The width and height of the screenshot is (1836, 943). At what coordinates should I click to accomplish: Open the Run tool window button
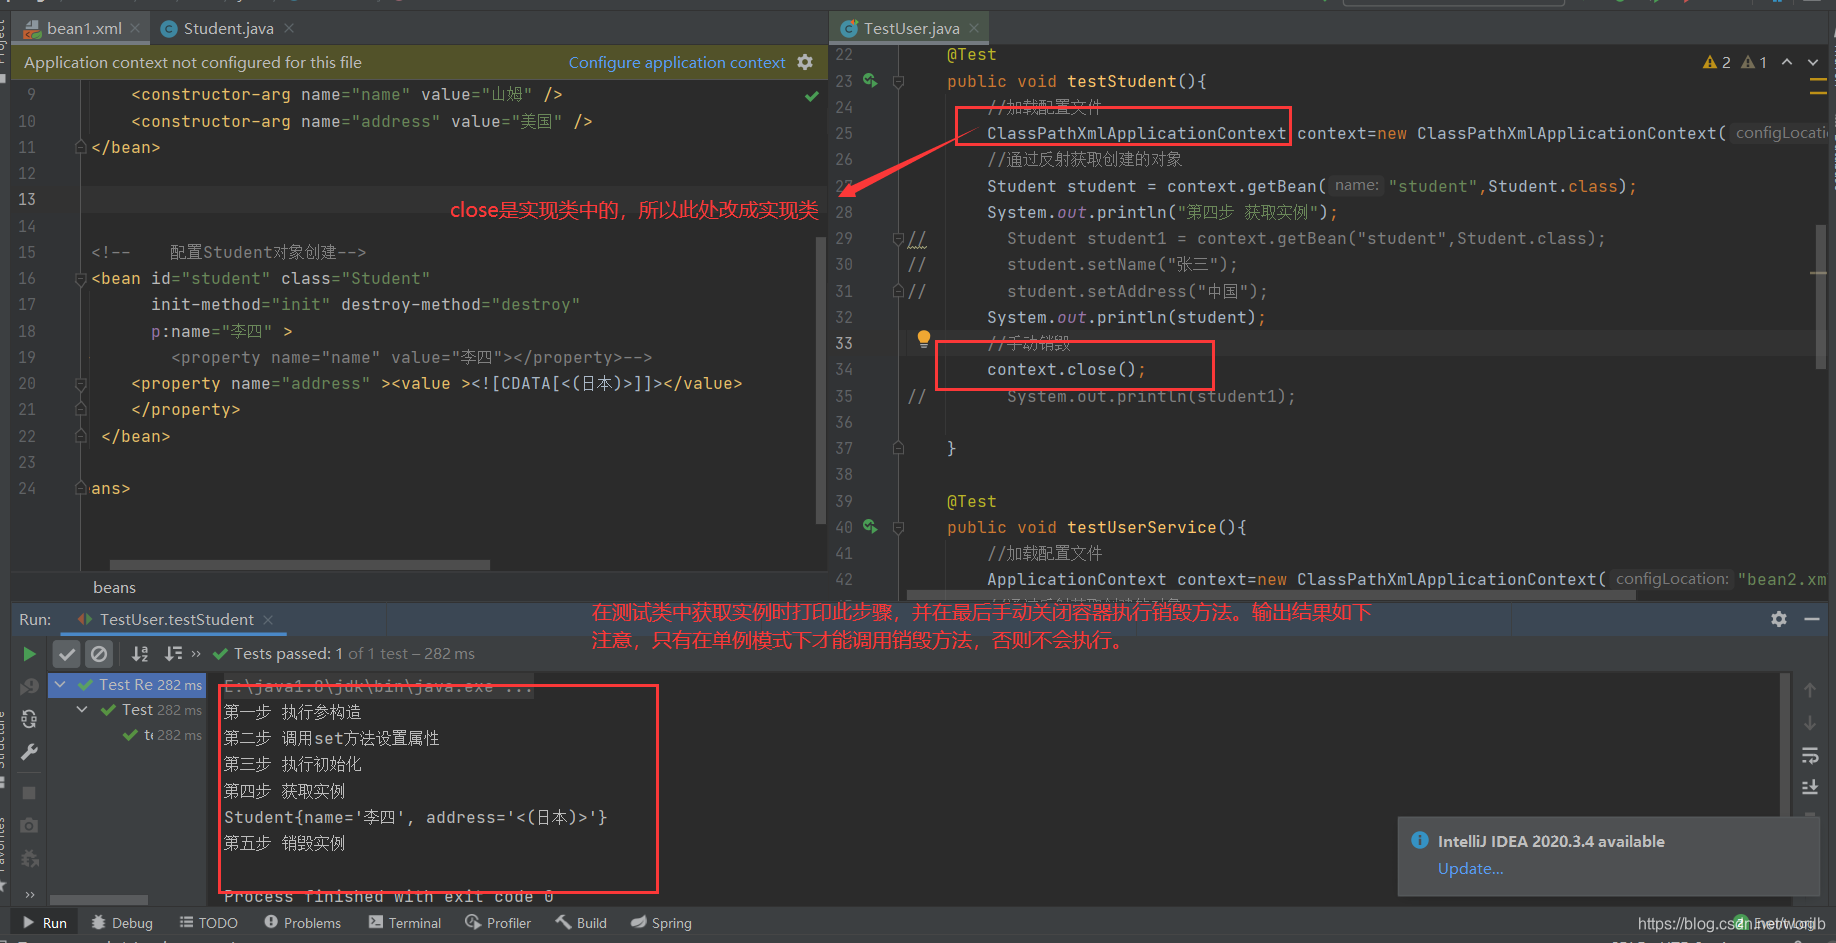tap(45, 923)
